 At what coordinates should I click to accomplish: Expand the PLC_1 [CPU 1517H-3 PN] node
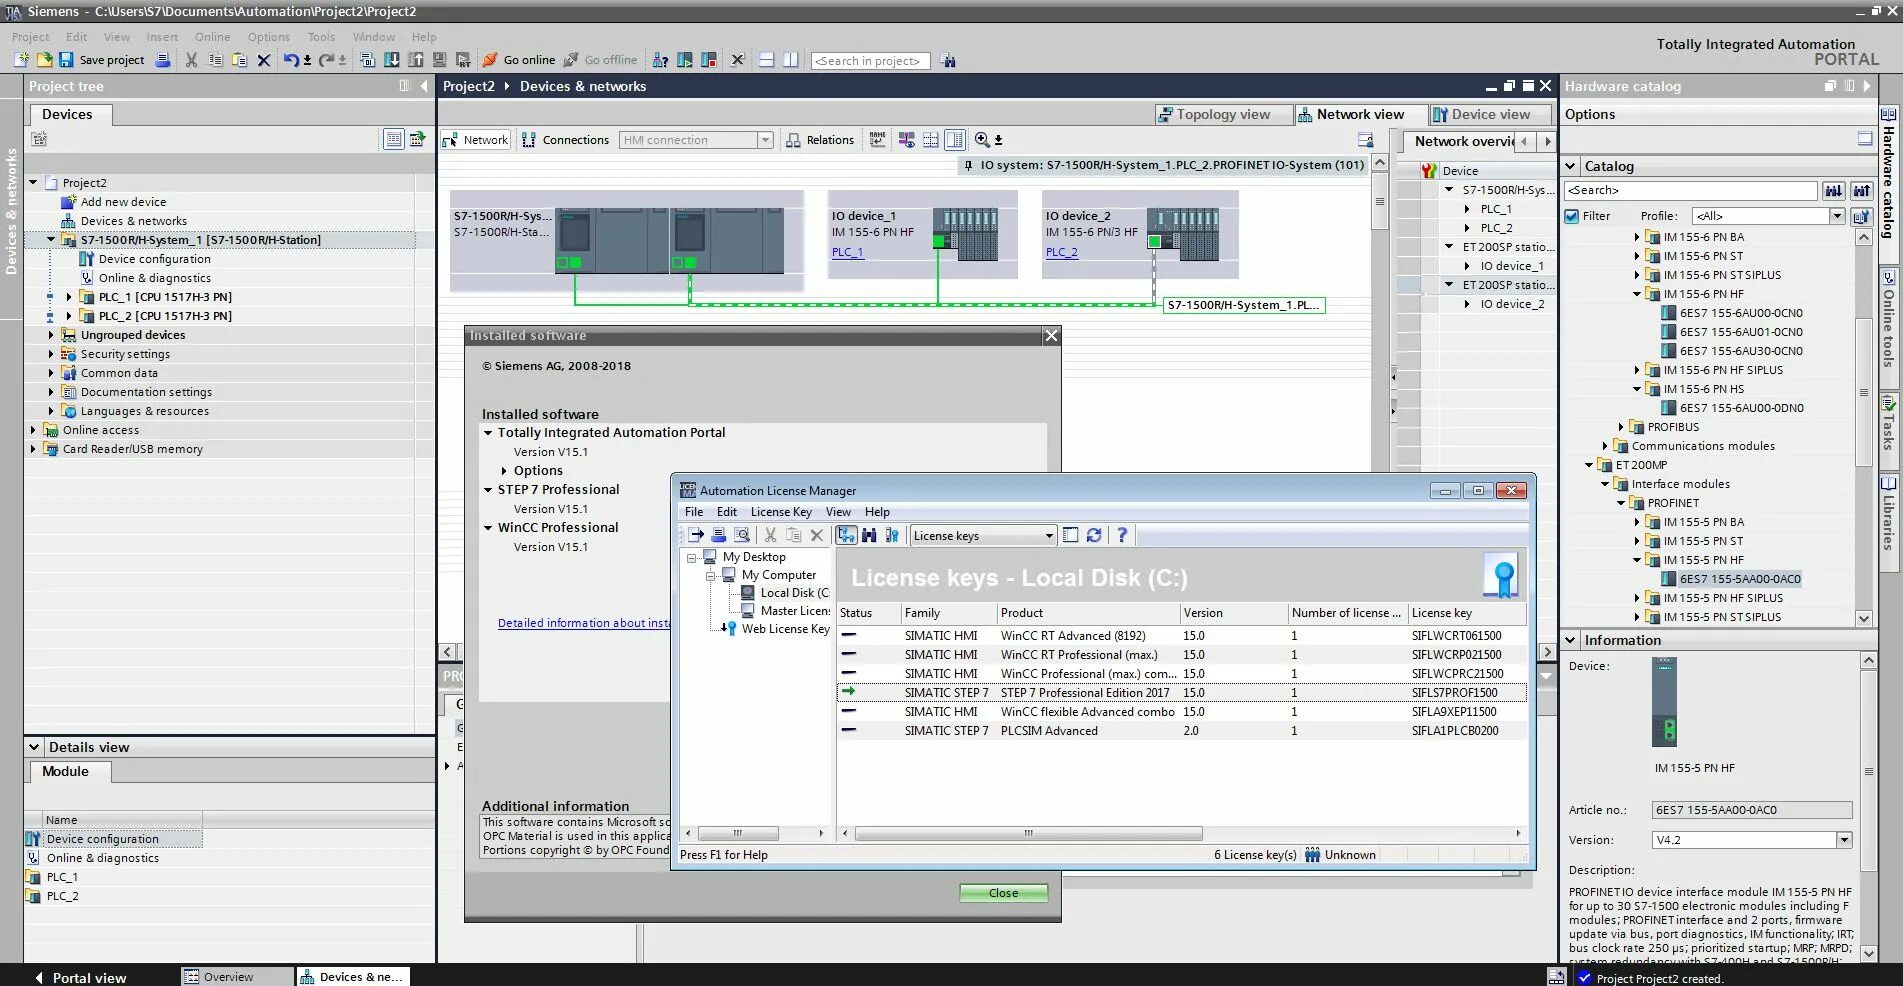coord(68,297)
